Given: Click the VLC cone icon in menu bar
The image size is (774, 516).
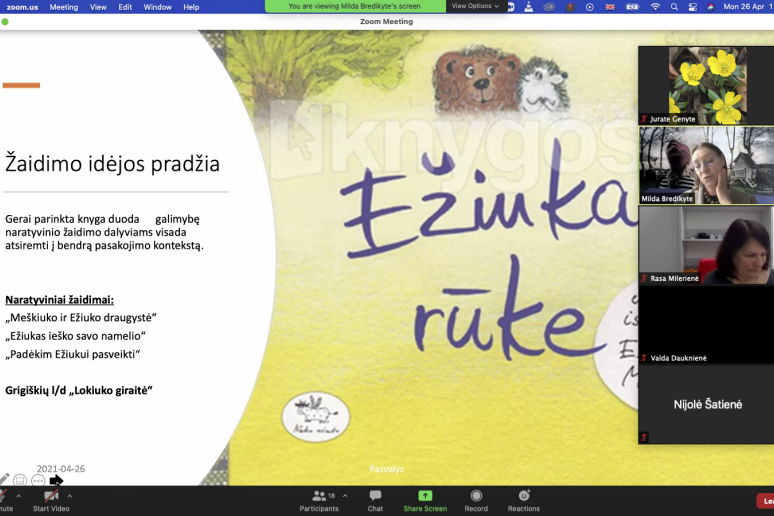Looking at the screenshot, I should click(x=529, y=6).
